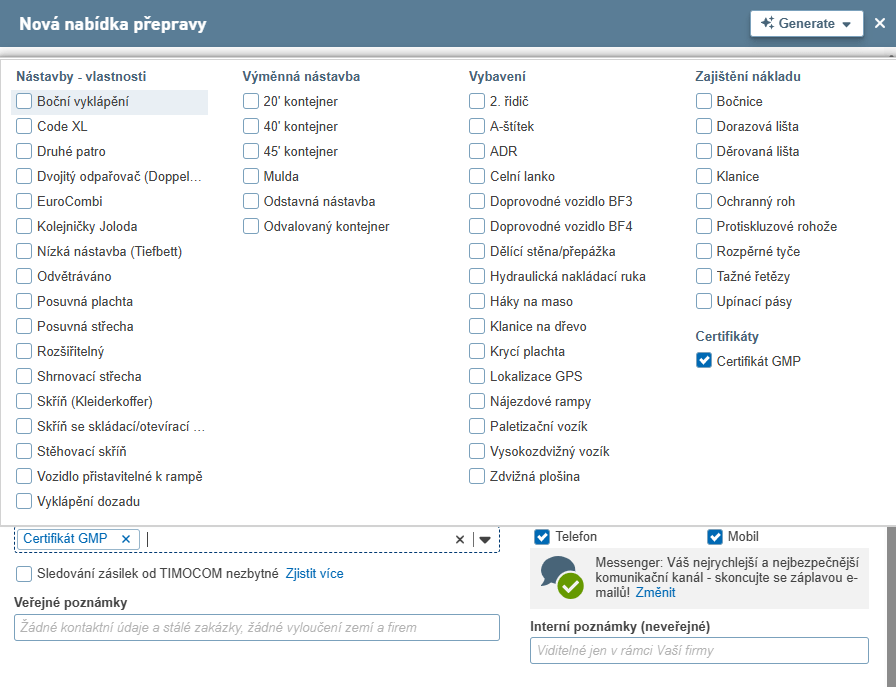Screen dimensions: 896x687
Task: Check the Zdvižná plošina option
Action: [477, 476]
